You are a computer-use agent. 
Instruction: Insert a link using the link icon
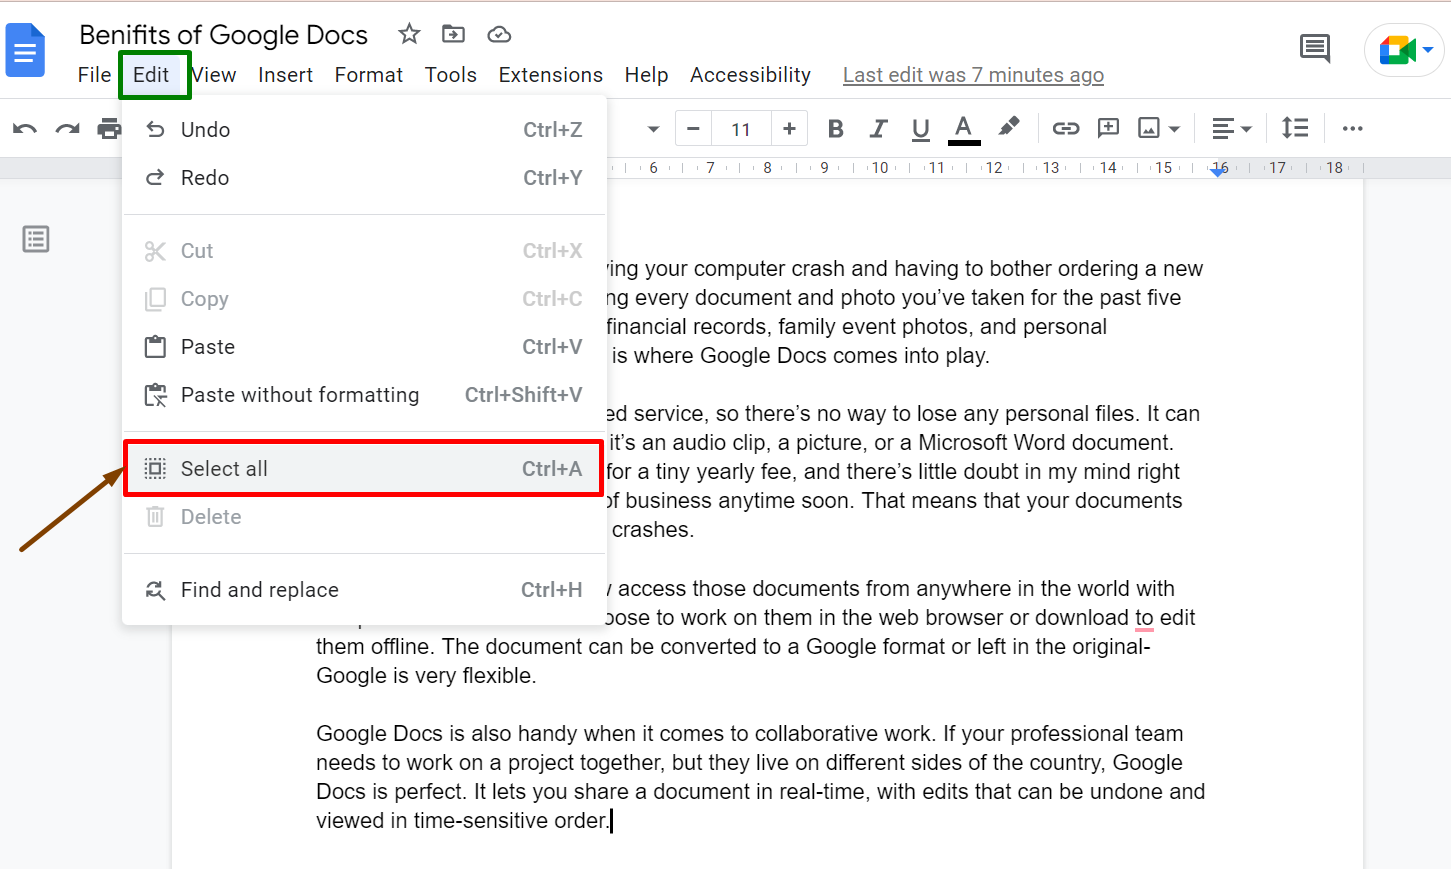point(1065,128)
